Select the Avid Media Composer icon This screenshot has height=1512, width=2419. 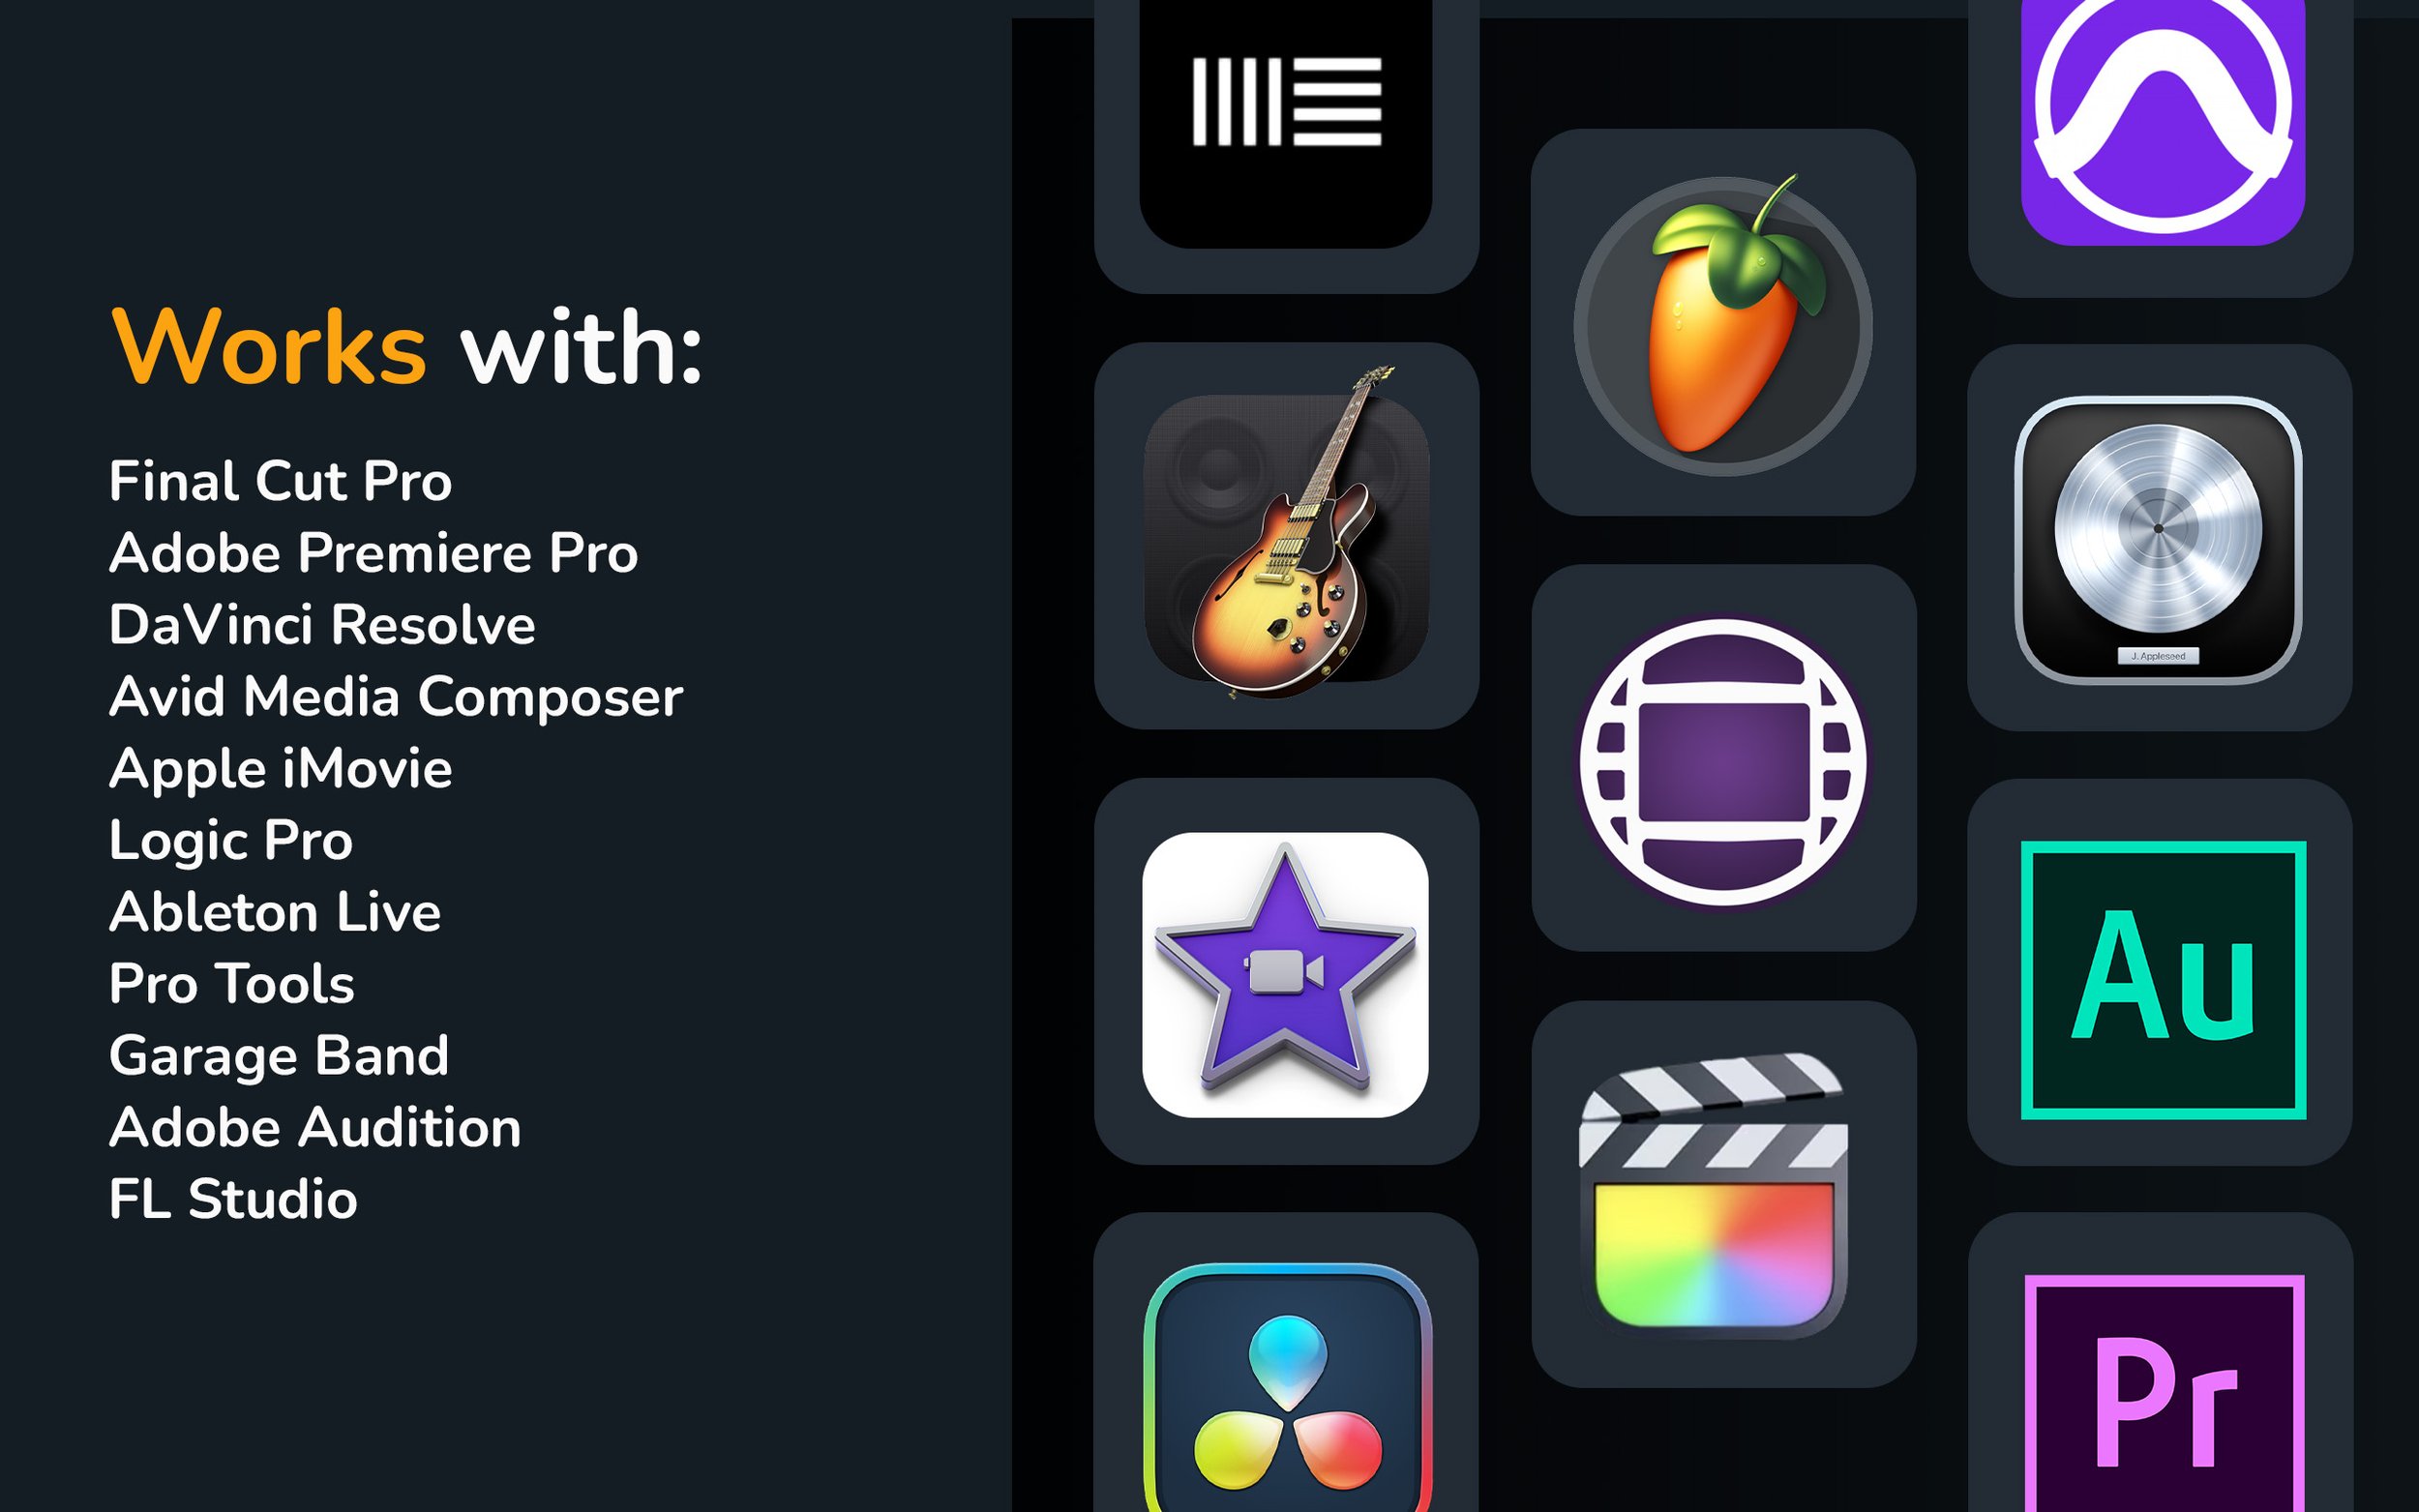tap(1723, 761)
